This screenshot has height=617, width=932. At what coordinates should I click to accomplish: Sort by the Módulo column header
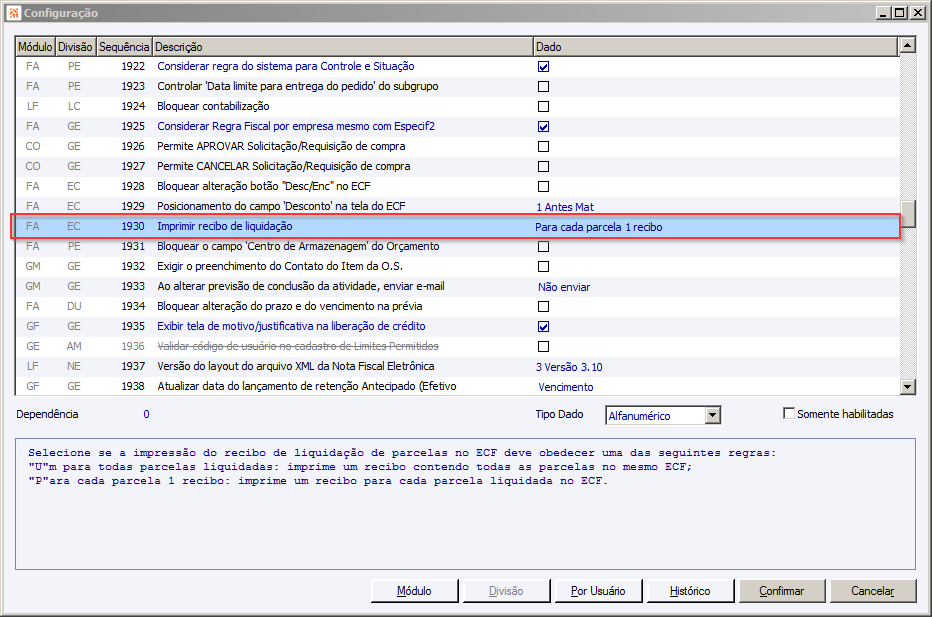click(35, 46)
